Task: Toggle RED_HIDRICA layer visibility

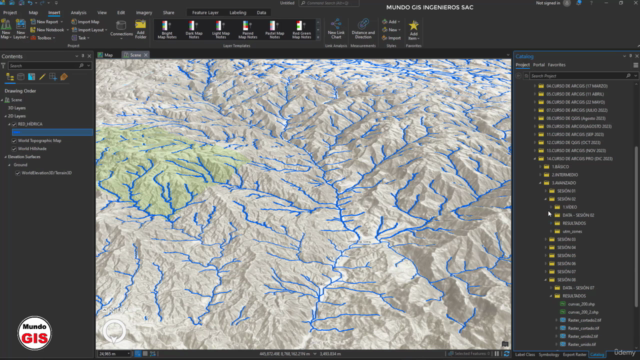Action: (14, 124)
